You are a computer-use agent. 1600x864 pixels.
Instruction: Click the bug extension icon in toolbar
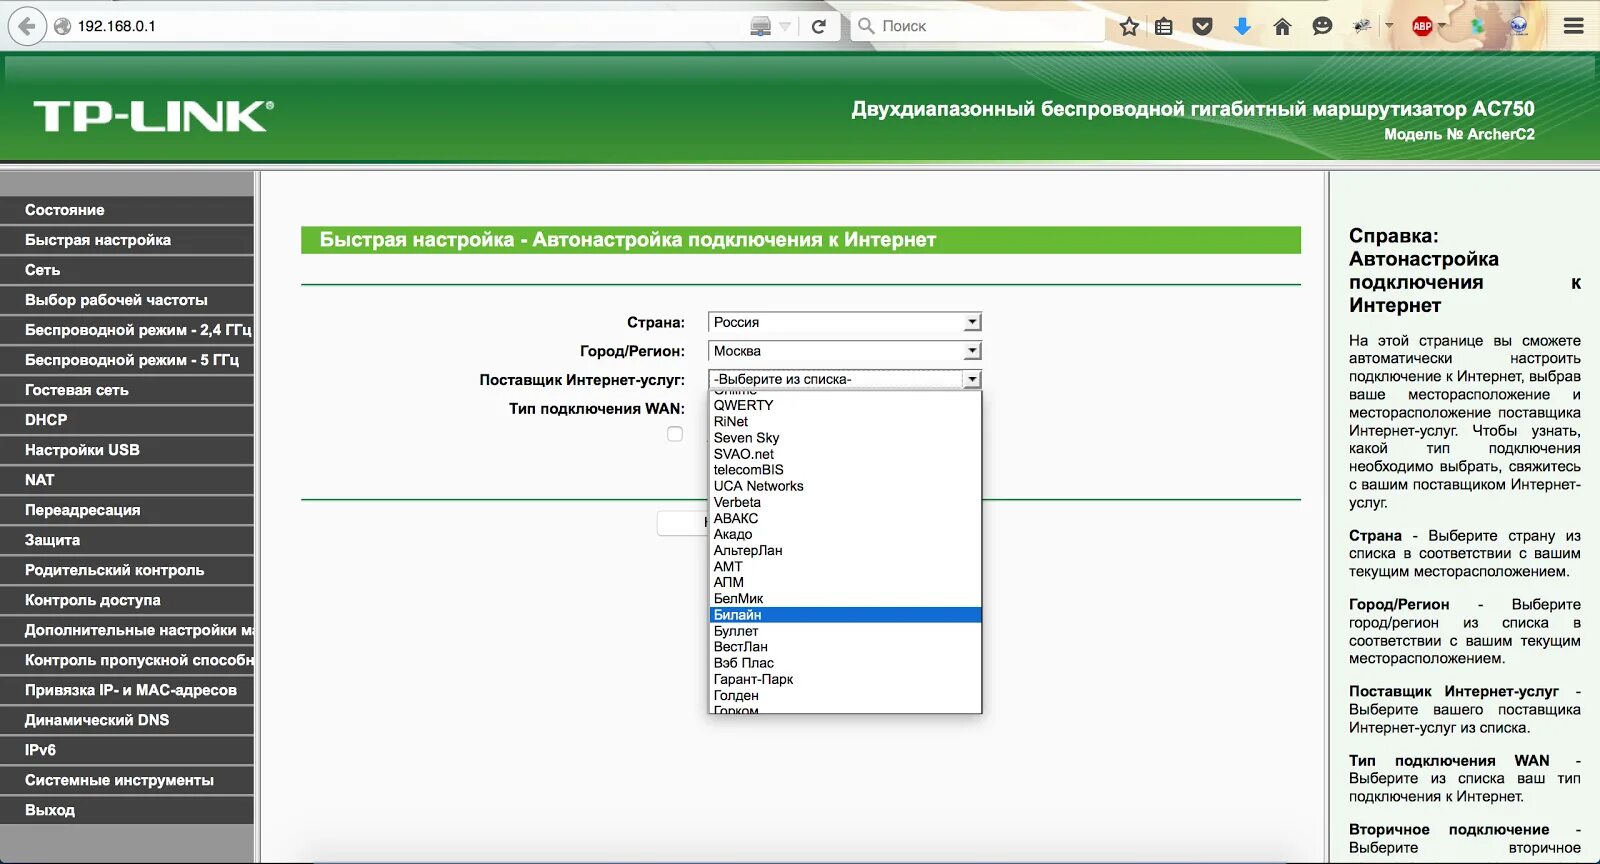pos(1362,26)
